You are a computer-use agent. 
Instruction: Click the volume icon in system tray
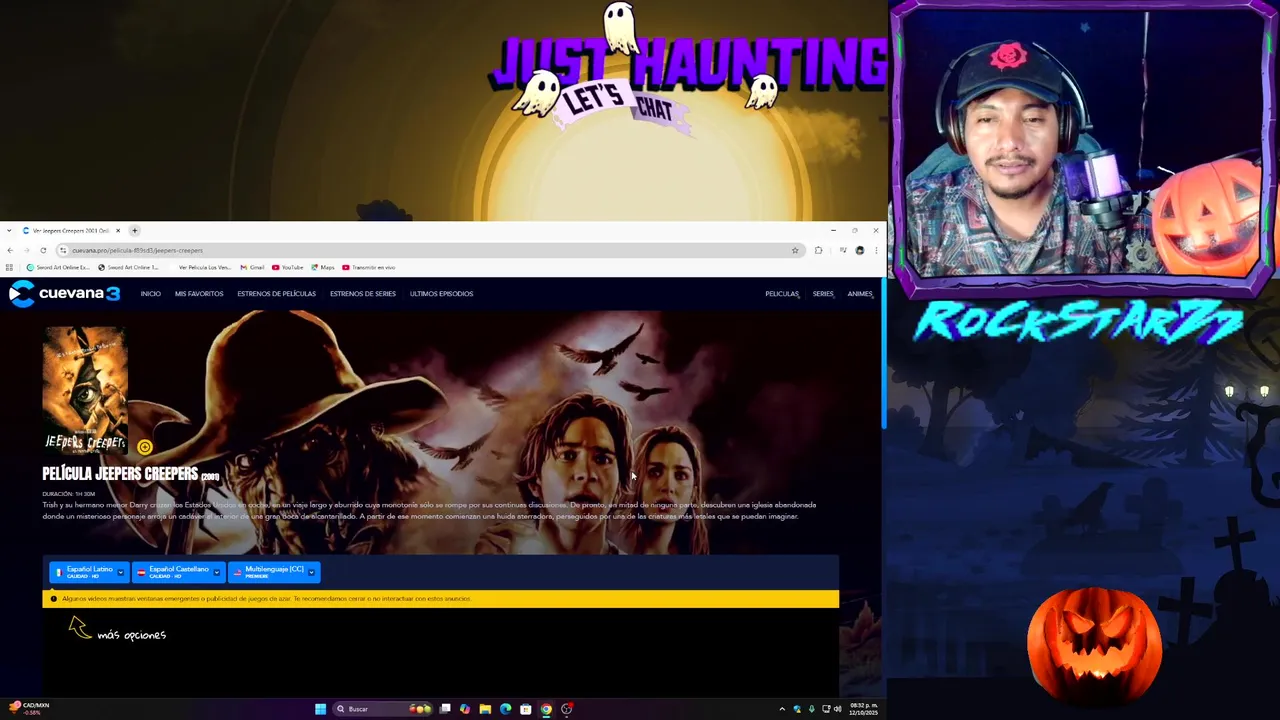point(838,709)
